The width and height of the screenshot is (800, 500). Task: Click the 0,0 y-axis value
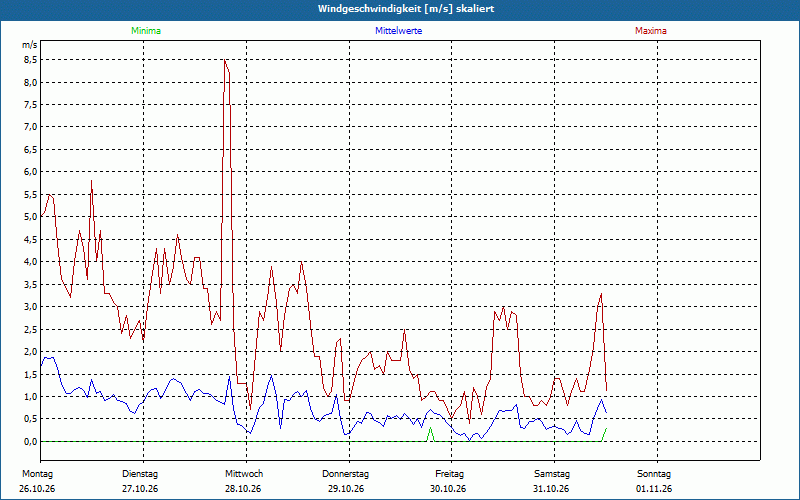pos(31,441)
